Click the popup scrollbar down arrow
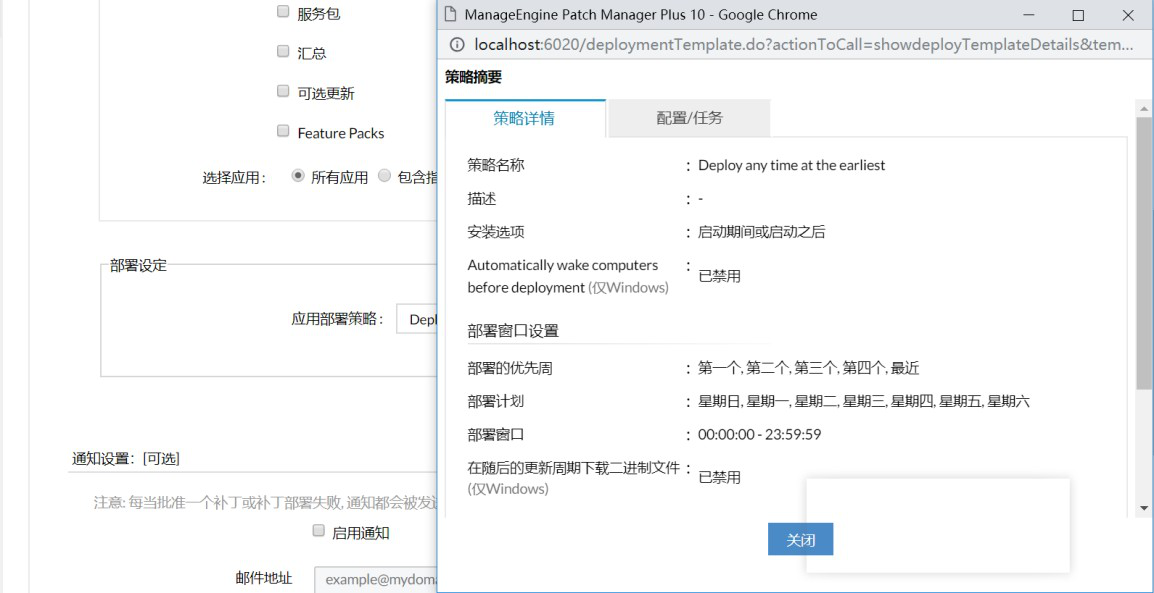Screen dimensions: 1154x593 [1144, 508]
